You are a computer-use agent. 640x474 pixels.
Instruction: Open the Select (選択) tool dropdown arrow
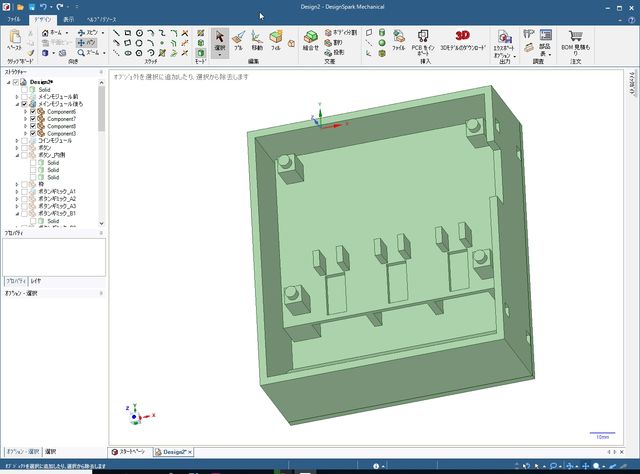pyautogui.click(x=220, y=55)
